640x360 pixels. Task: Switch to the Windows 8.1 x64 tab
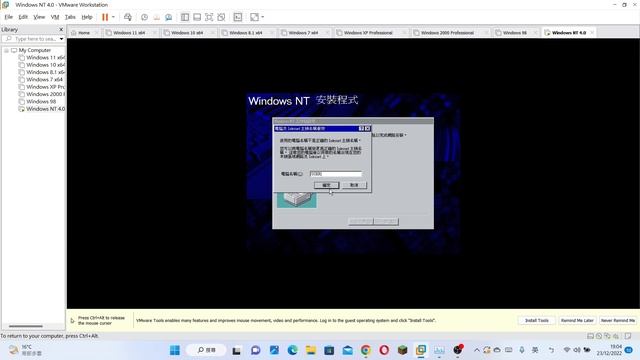[x=246, y=33]
